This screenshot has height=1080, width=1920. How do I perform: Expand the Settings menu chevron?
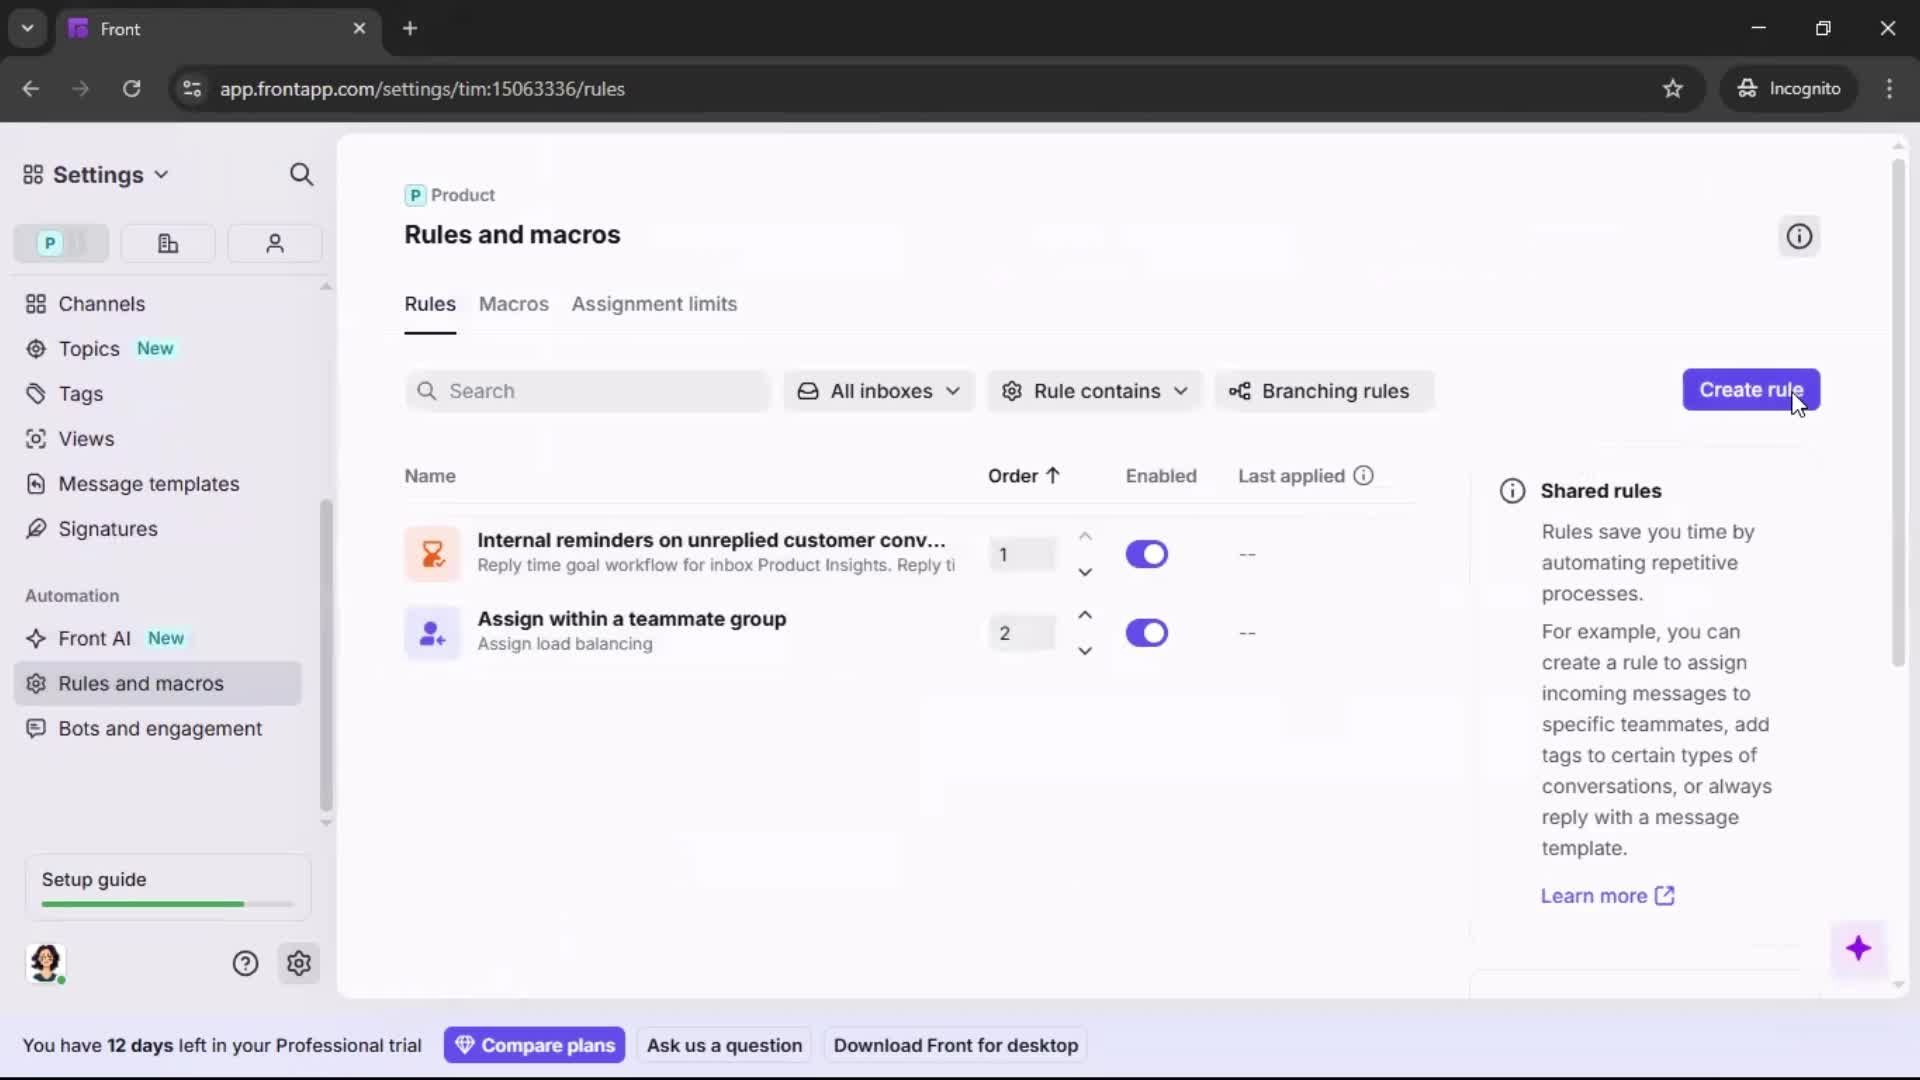click(x=163, y=174)
